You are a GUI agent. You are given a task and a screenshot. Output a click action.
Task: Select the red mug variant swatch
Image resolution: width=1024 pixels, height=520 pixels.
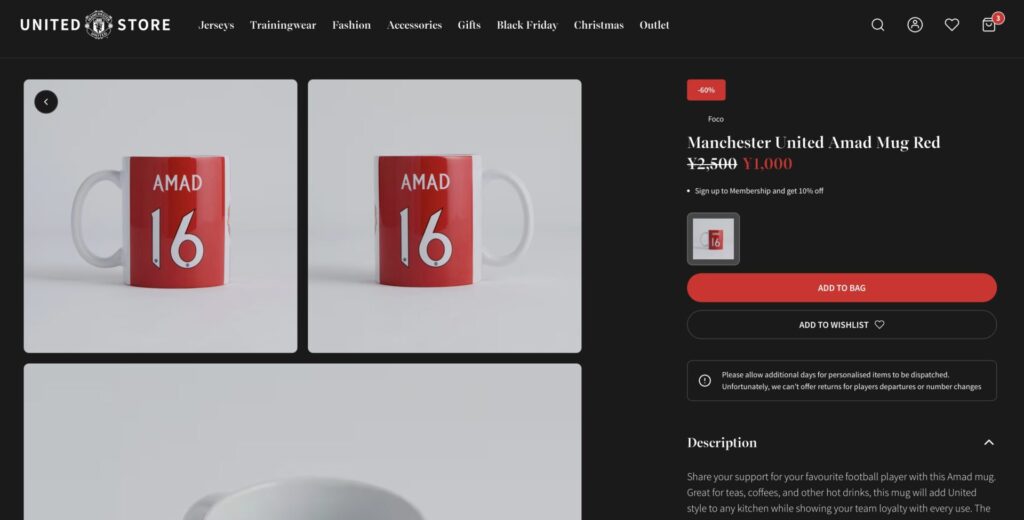tap(713, 239)
